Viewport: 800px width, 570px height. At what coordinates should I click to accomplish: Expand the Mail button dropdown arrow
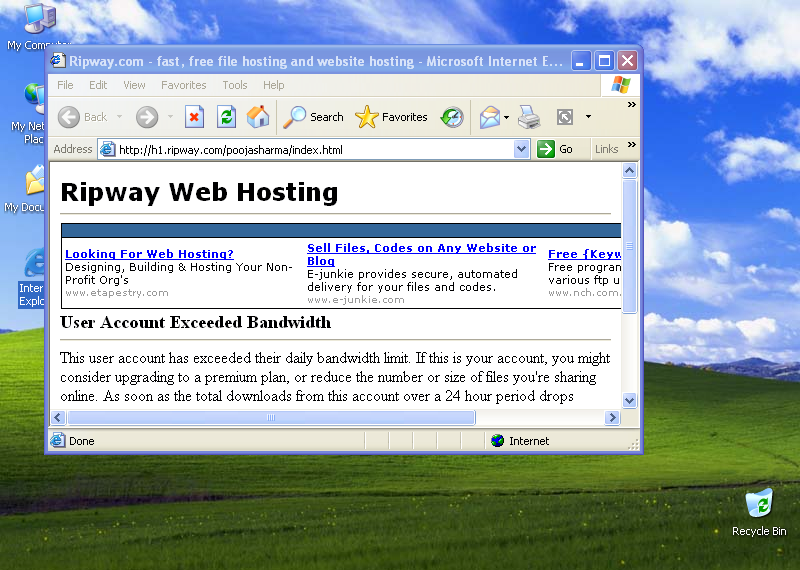pos(506,117)
